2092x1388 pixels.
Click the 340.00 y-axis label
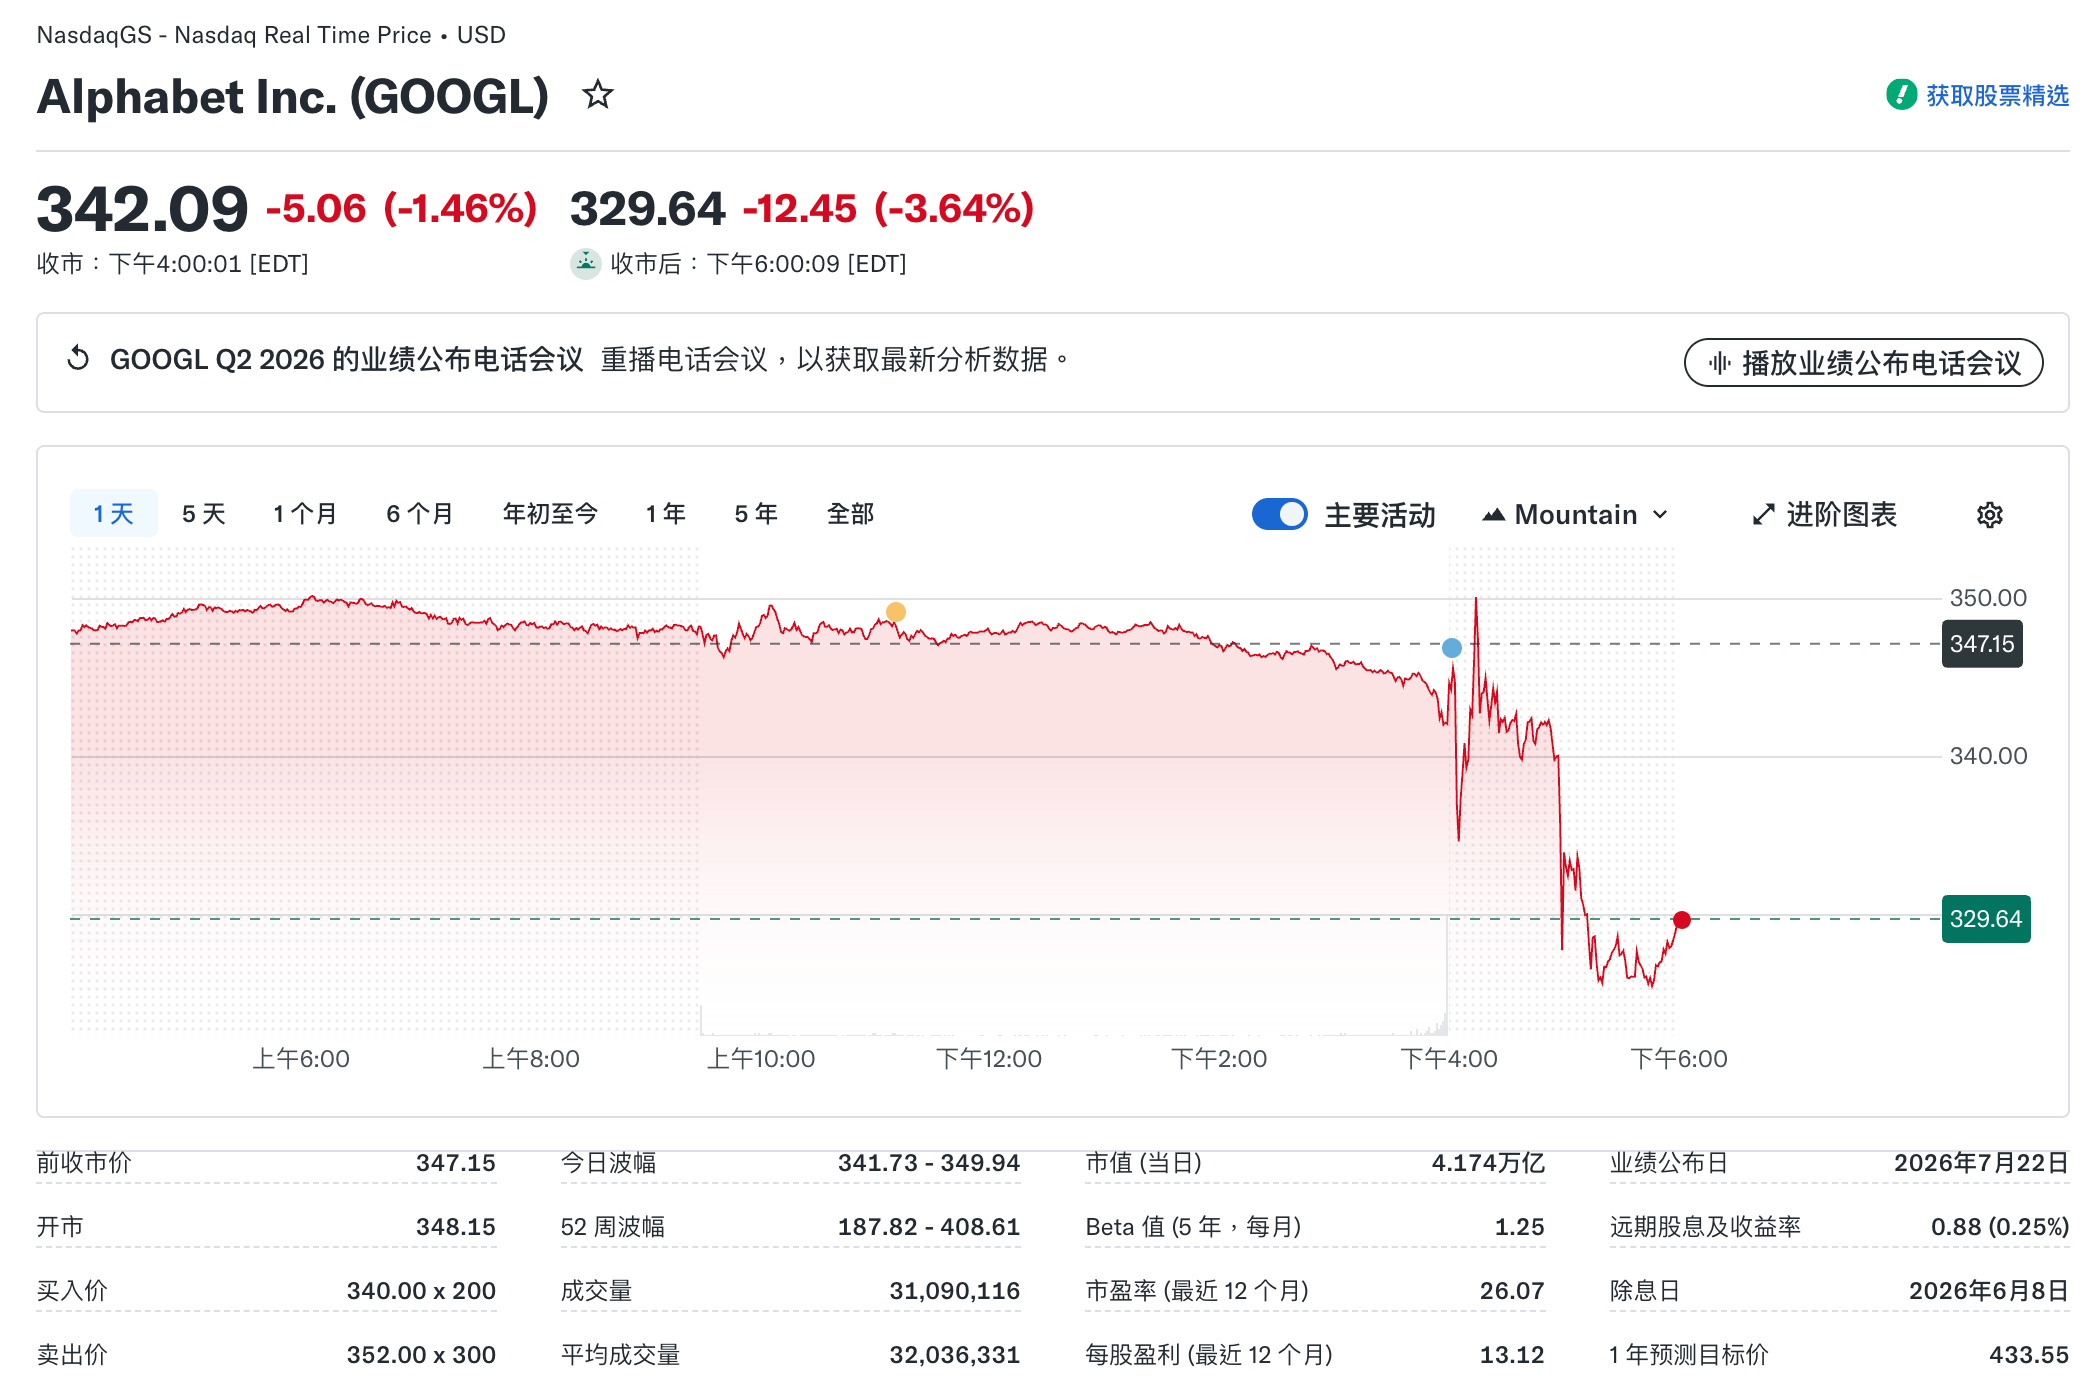(x=1988, y=756)
